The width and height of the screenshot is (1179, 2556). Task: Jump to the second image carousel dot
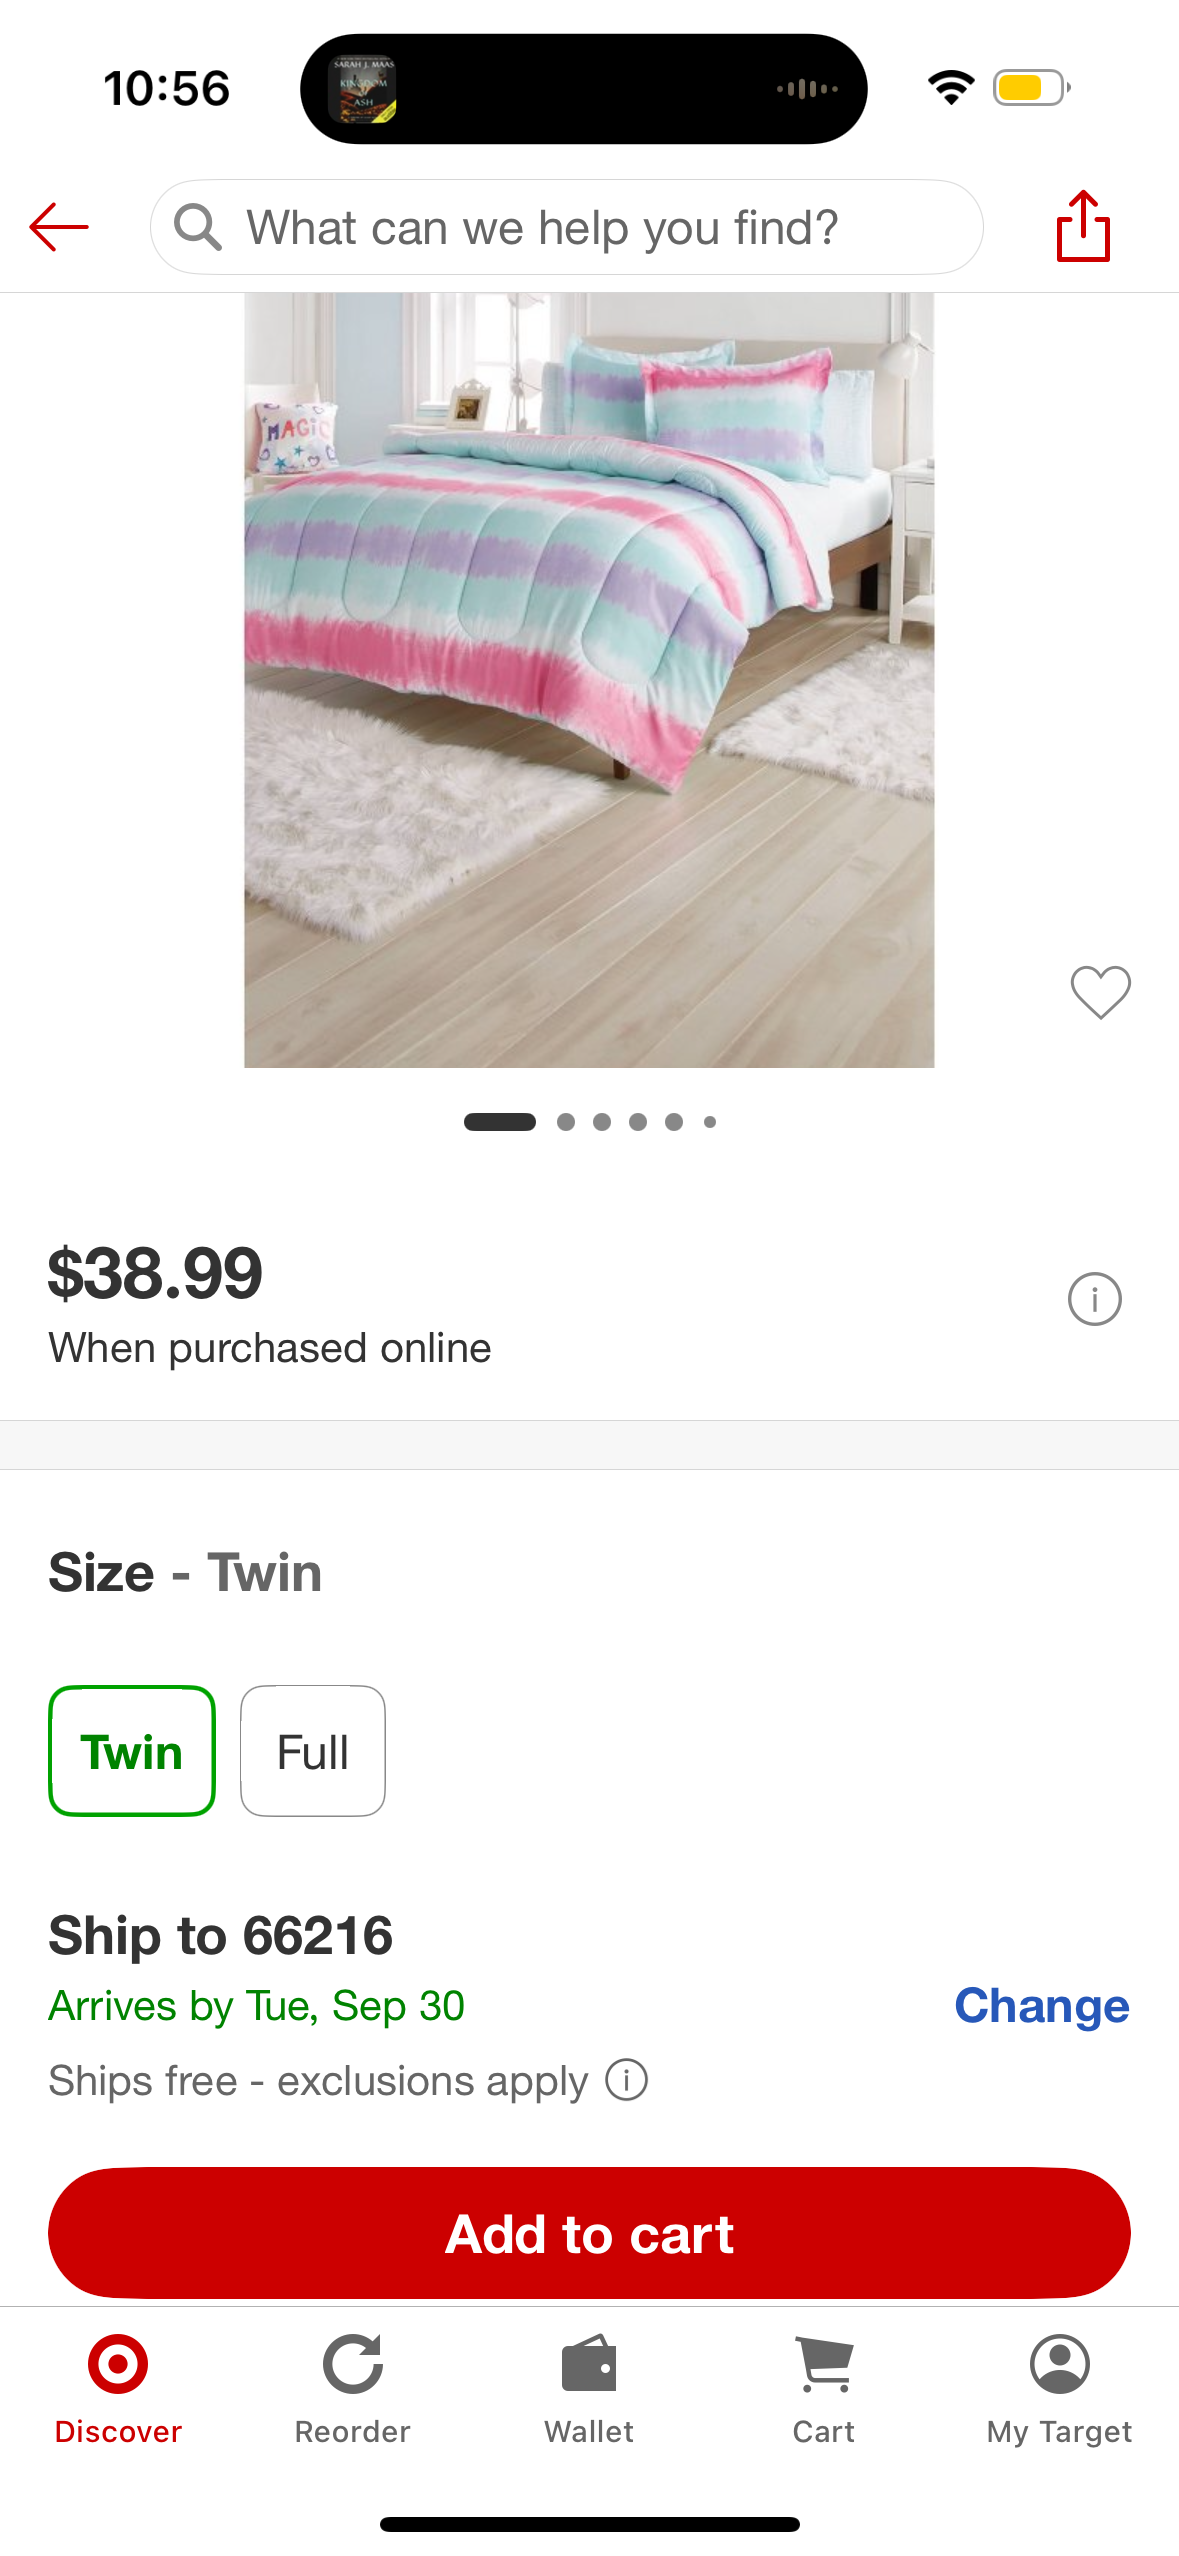(566, 1122)
